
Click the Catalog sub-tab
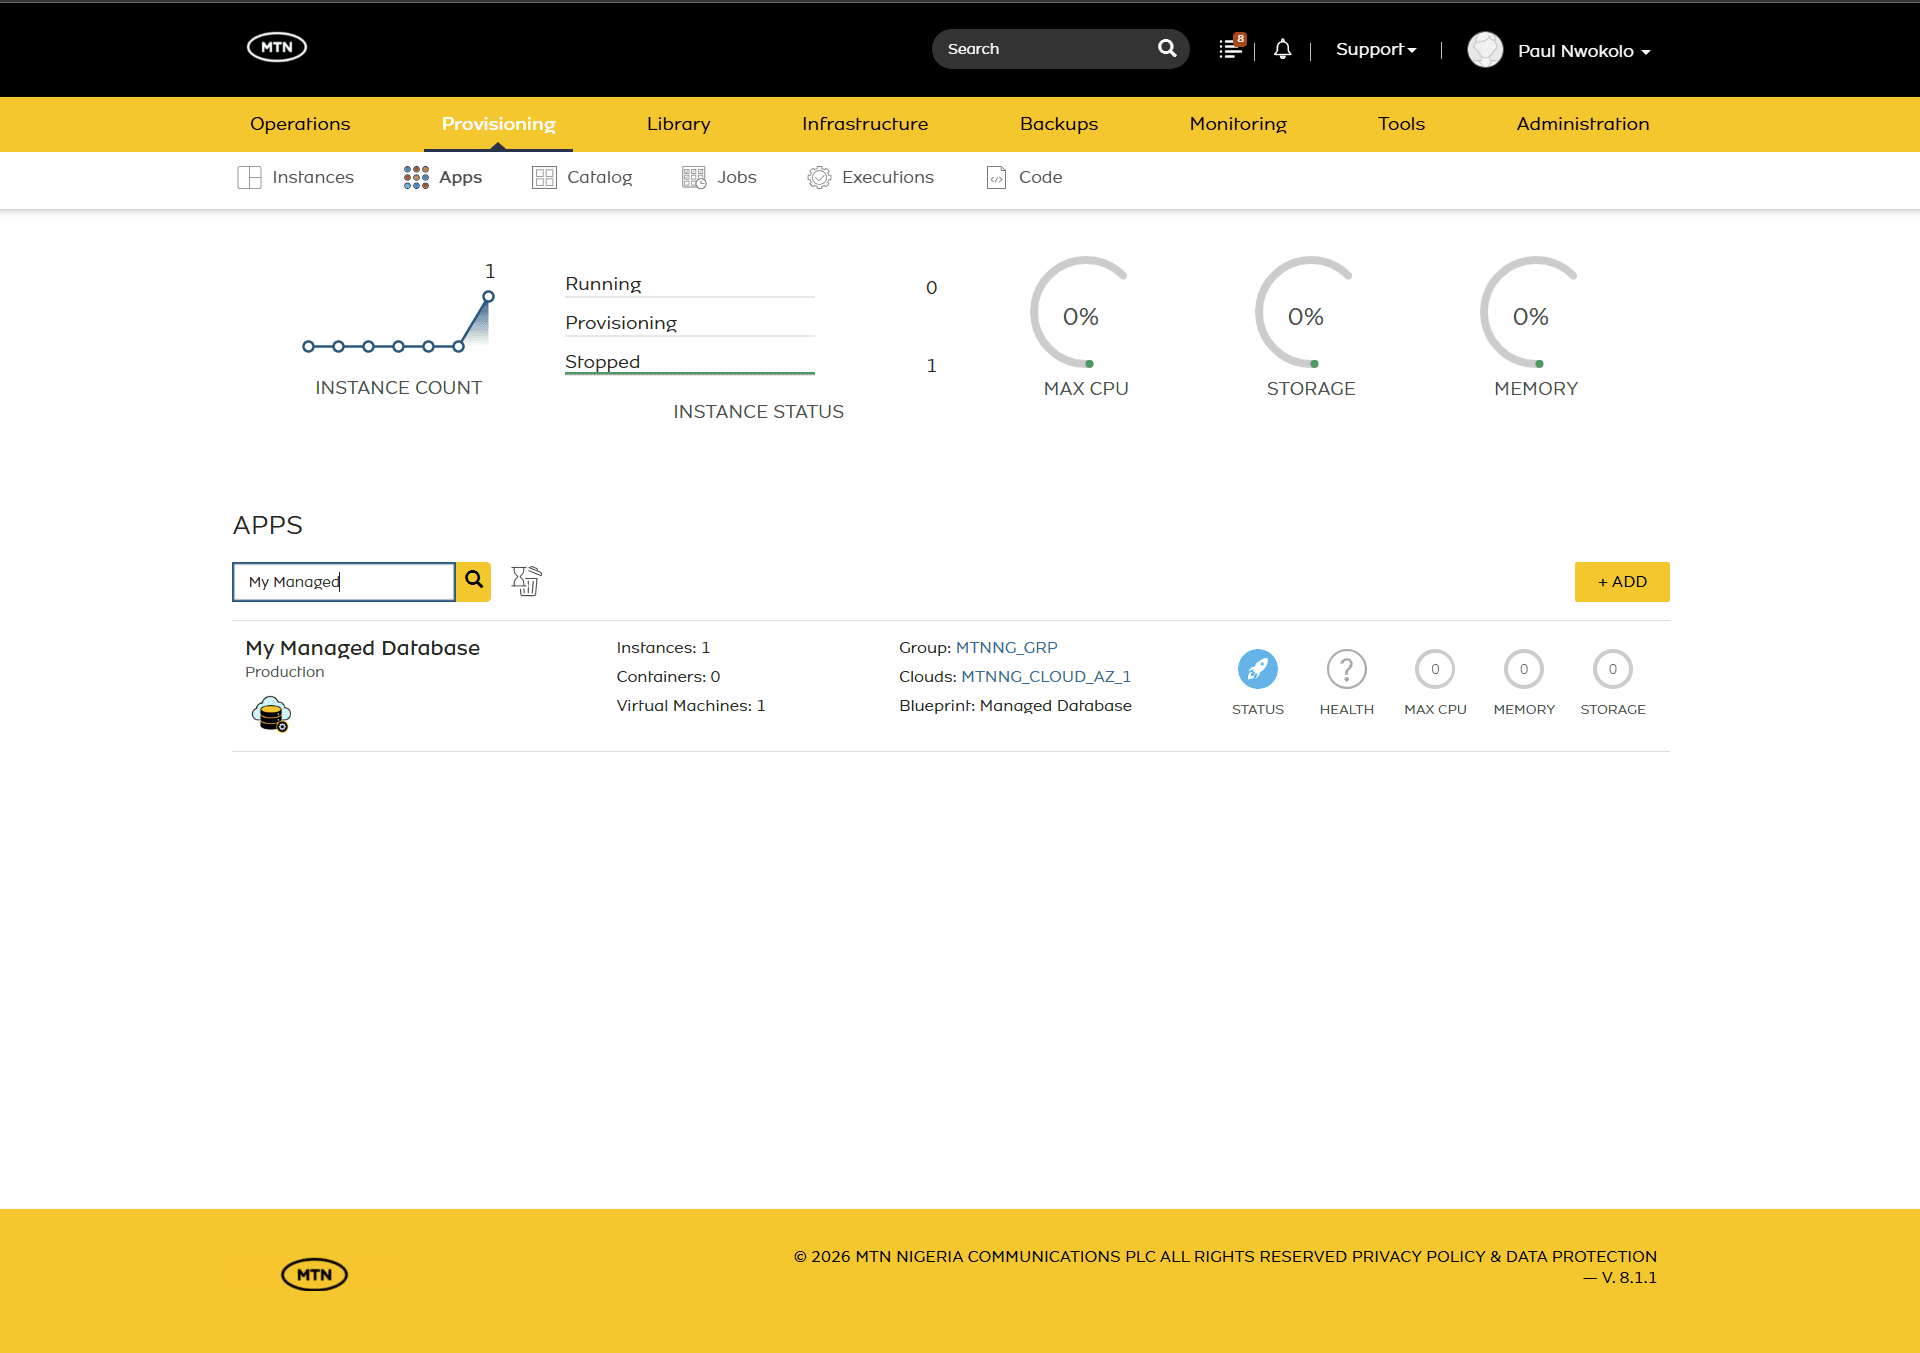point(582,177)
